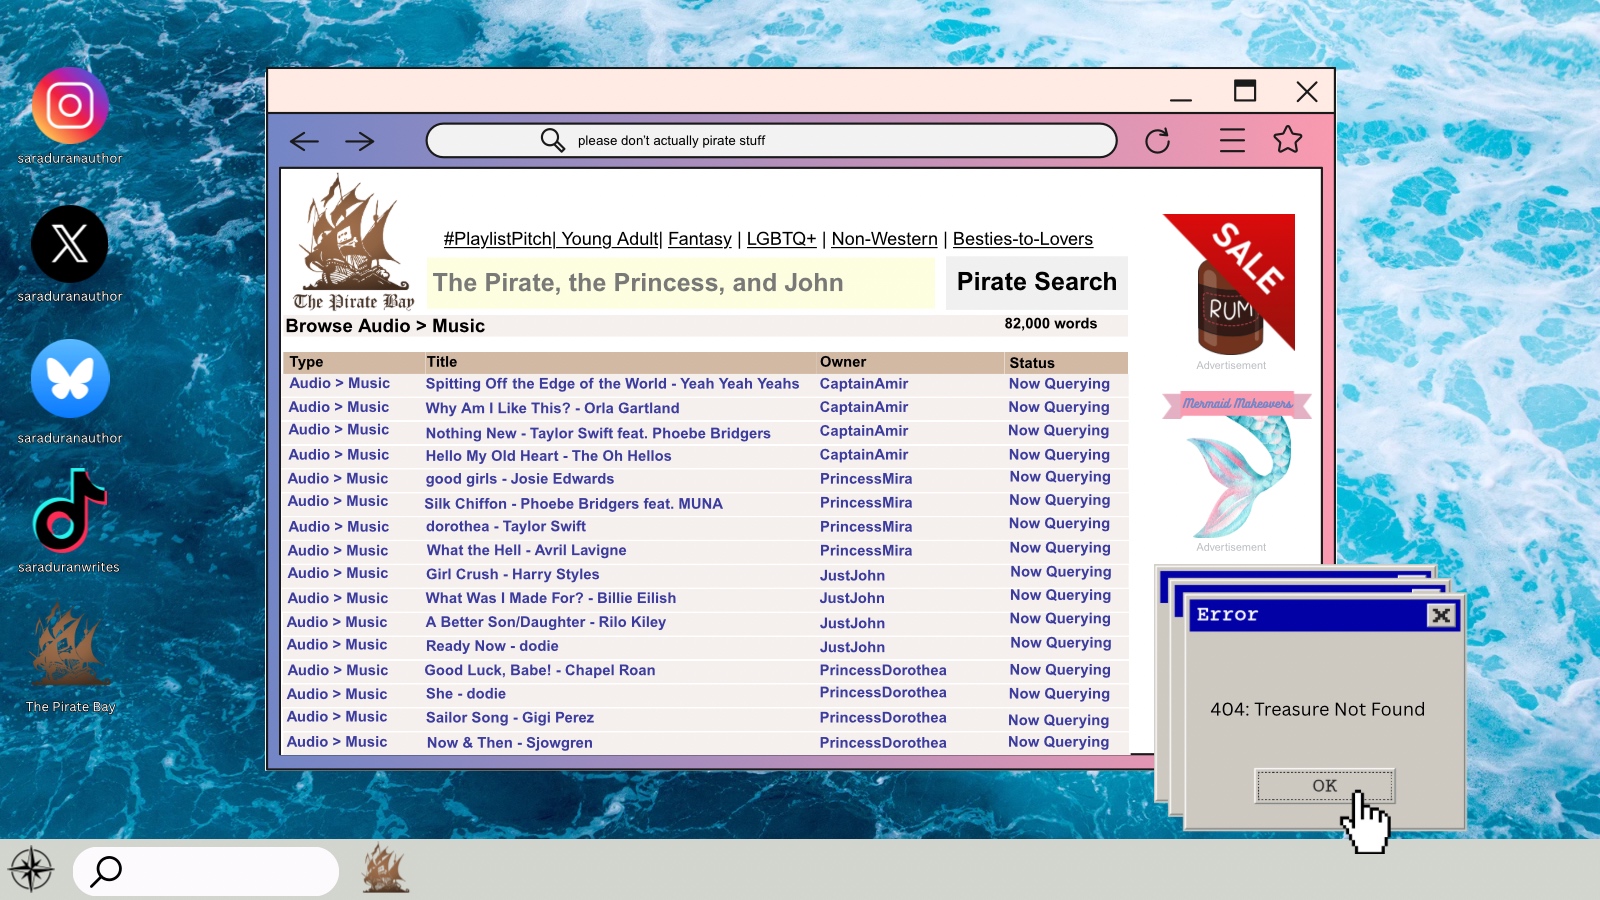Viewport: 1600px width, 900px height.
Task: Open the Bluesky butterfly desktop icon
Action: pyautogui.click(x=70, y=379)
